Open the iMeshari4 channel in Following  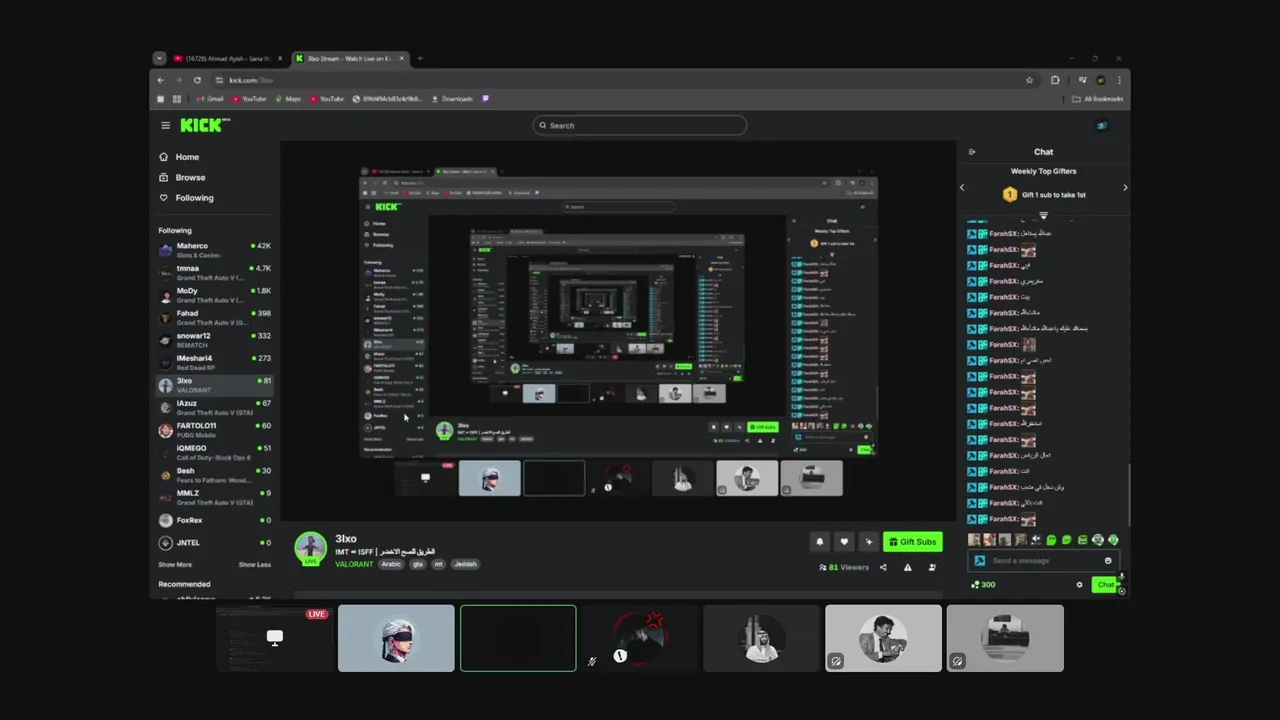click(215, 362)
